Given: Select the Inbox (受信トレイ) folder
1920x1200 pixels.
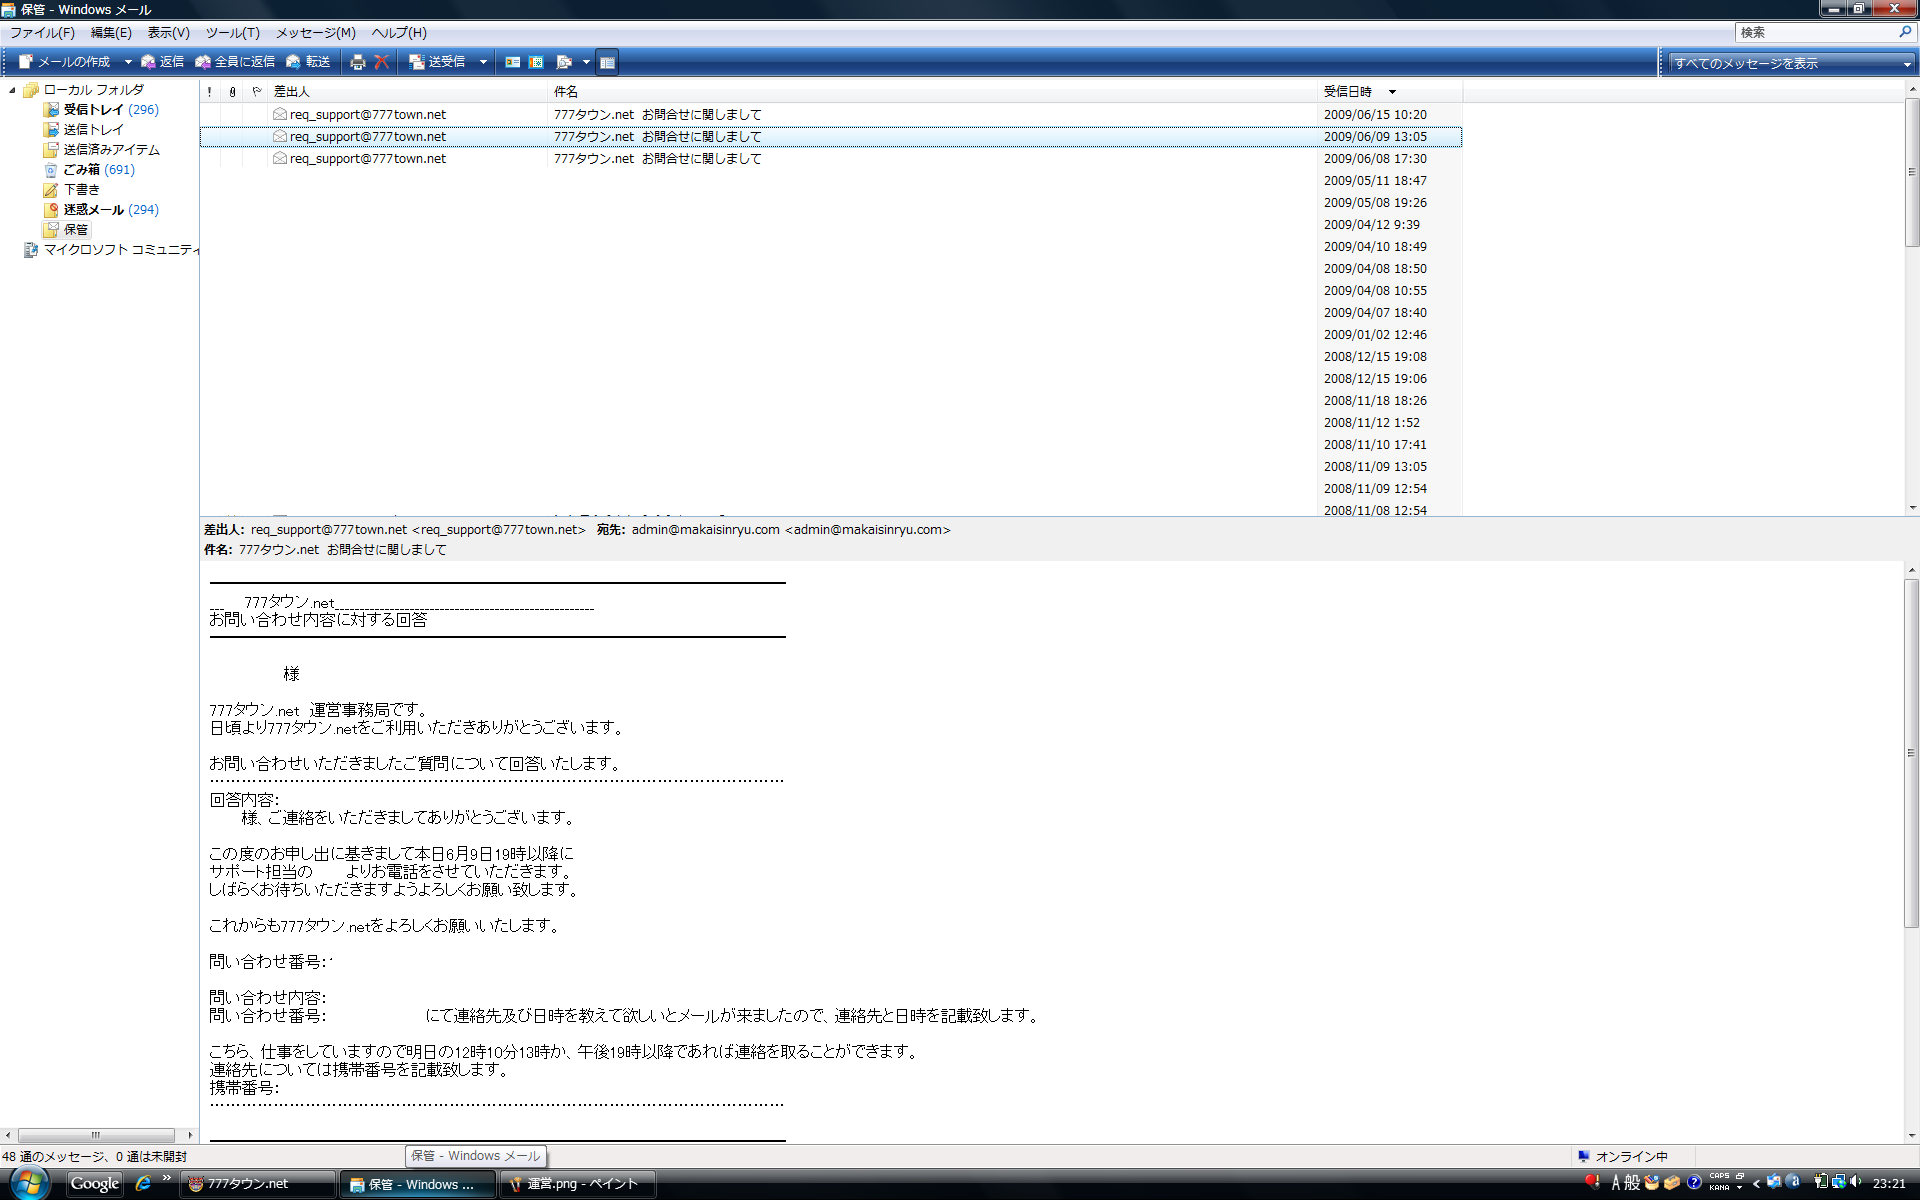Looking at the screenshot, I should pyautogui.click(x=101, y=110).
